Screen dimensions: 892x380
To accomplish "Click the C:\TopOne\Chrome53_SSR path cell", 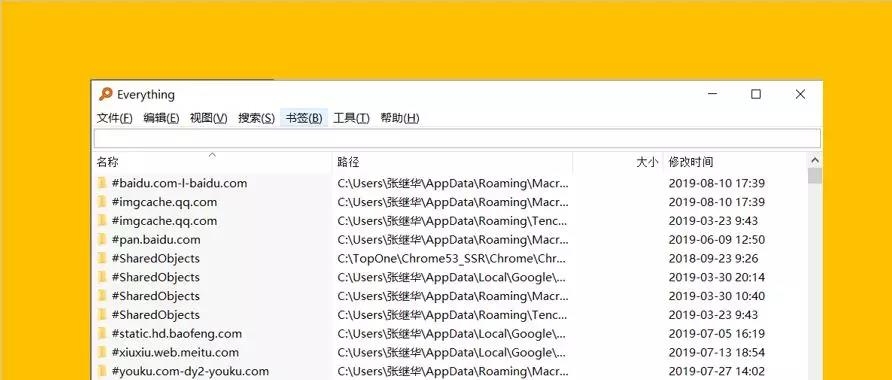I will (453, 258).
